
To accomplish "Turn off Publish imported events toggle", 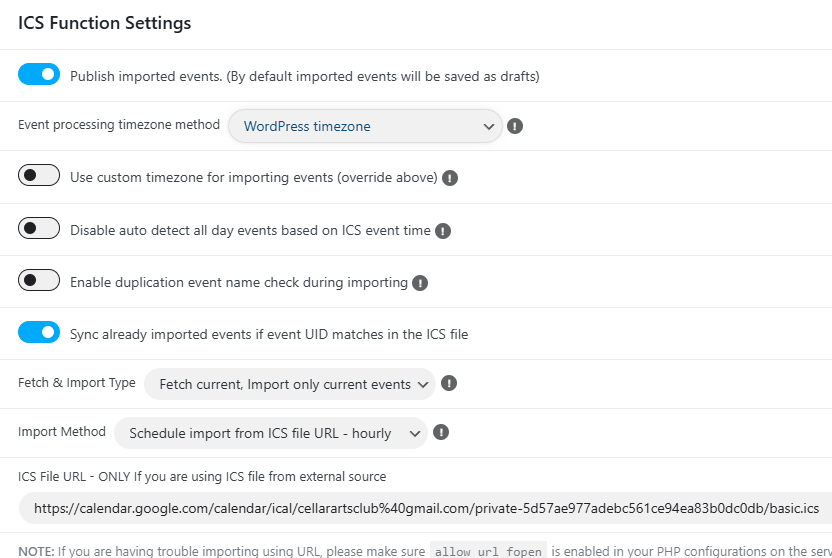I will click(x=39, y=74).
